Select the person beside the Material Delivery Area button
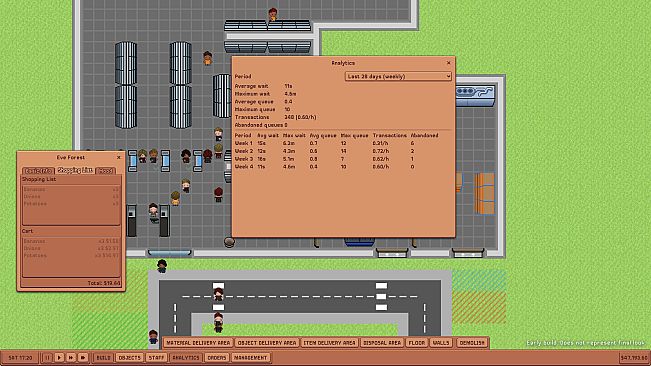 point(153,337)
